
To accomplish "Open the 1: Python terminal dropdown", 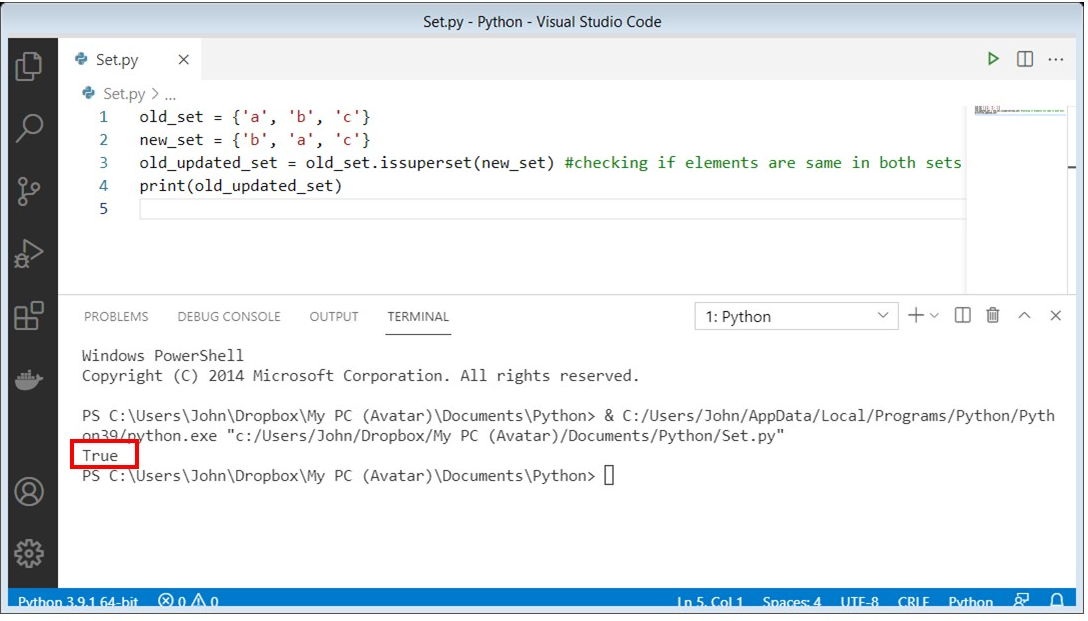I will coord(795,315).
